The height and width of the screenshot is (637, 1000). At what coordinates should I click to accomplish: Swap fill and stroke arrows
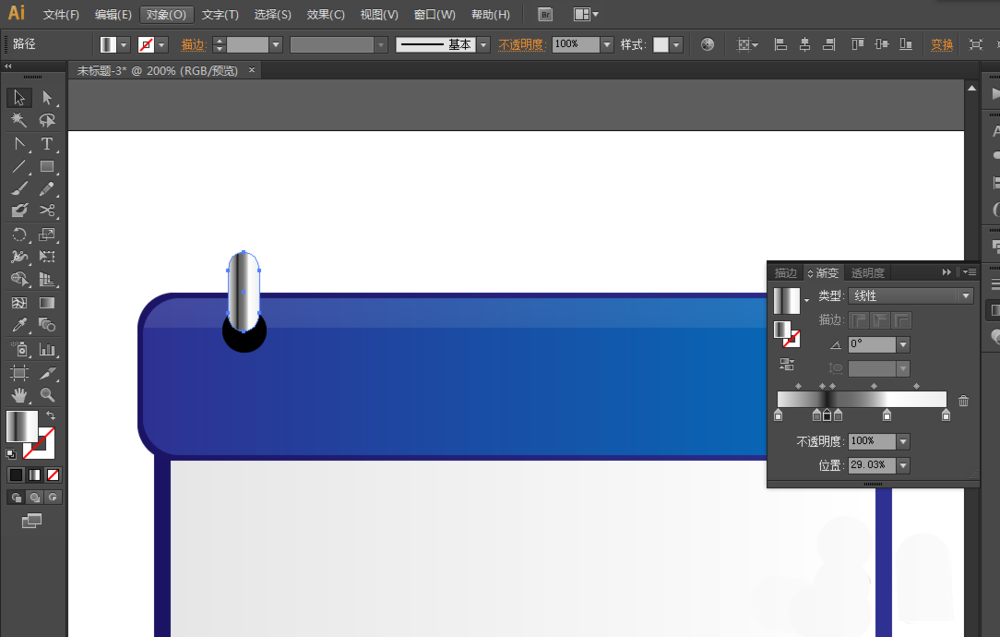pyautogui.click(x=50, y=415)
